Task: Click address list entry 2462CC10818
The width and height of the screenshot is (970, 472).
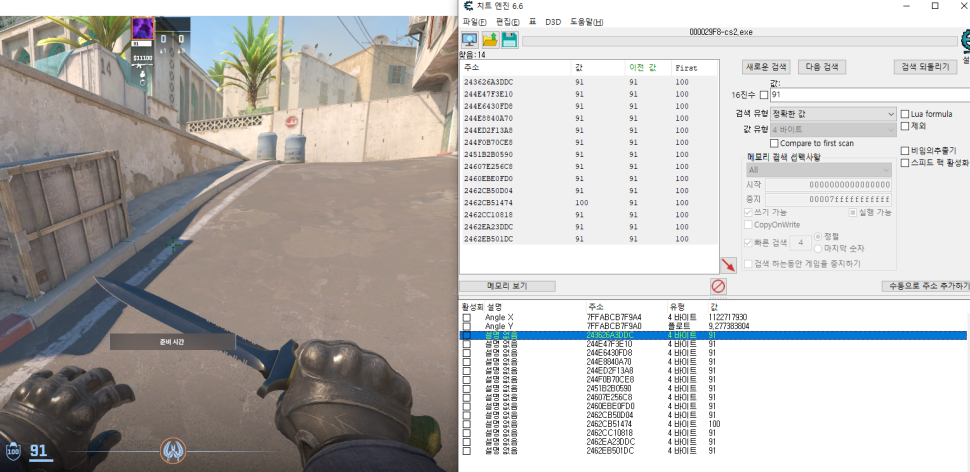Action: 713,433
